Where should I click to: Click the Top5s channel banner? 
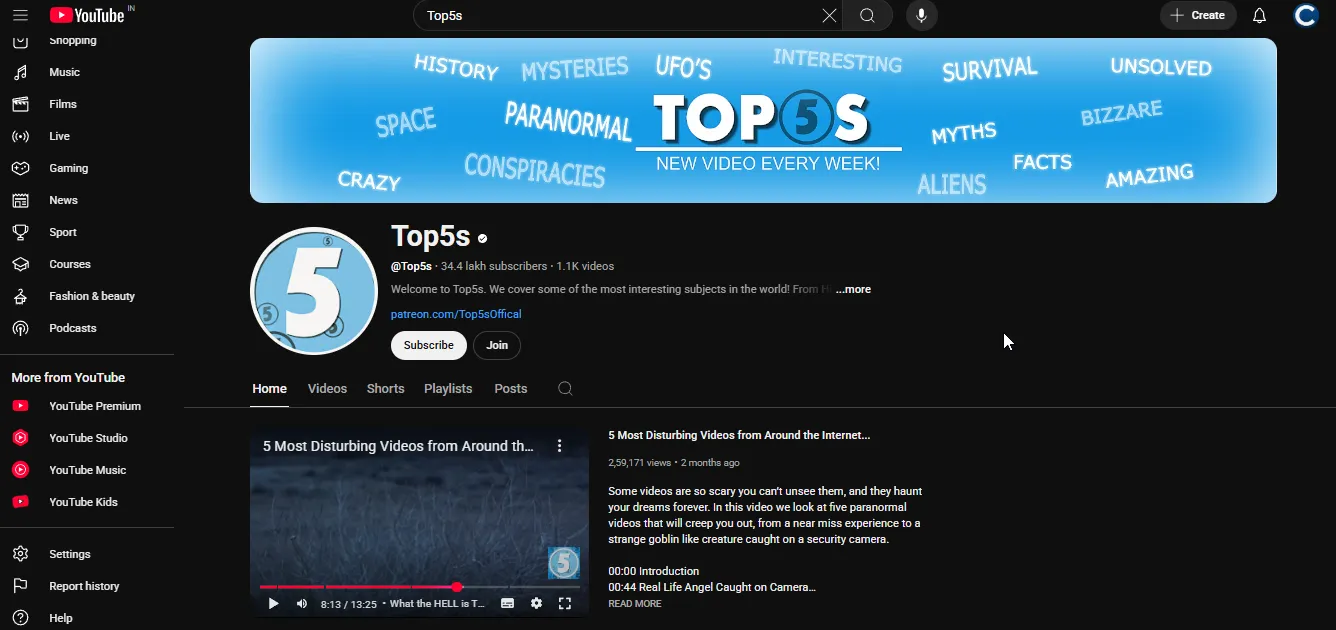pyautogui.click(x=763, y=120)
